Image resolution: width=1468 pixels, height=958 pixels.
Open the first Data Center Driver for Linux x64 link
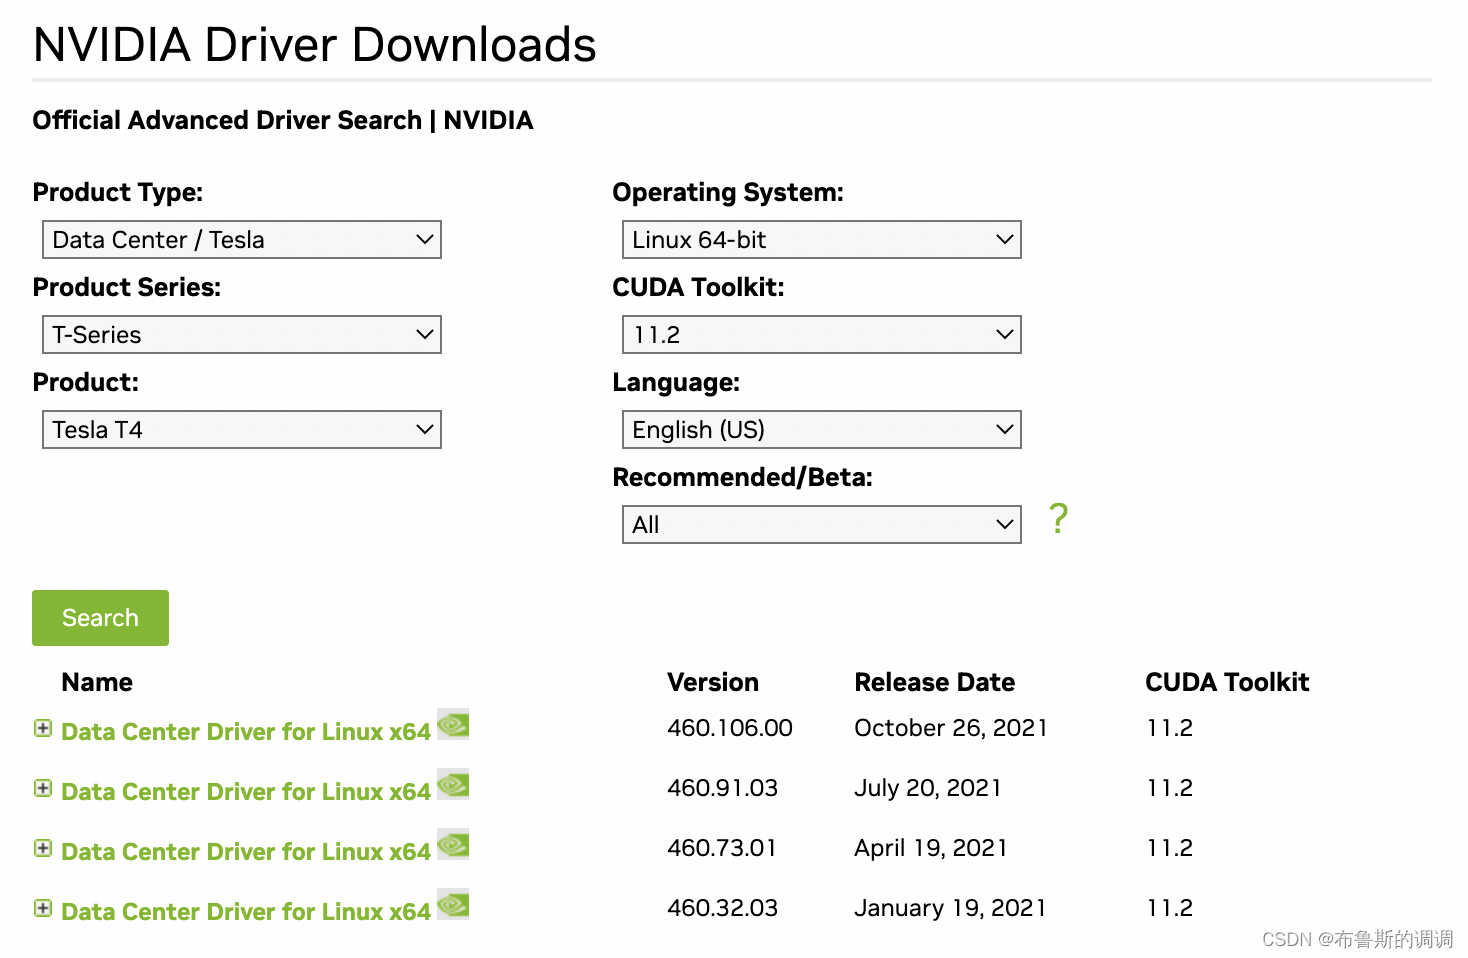click(x=245, y=731)
